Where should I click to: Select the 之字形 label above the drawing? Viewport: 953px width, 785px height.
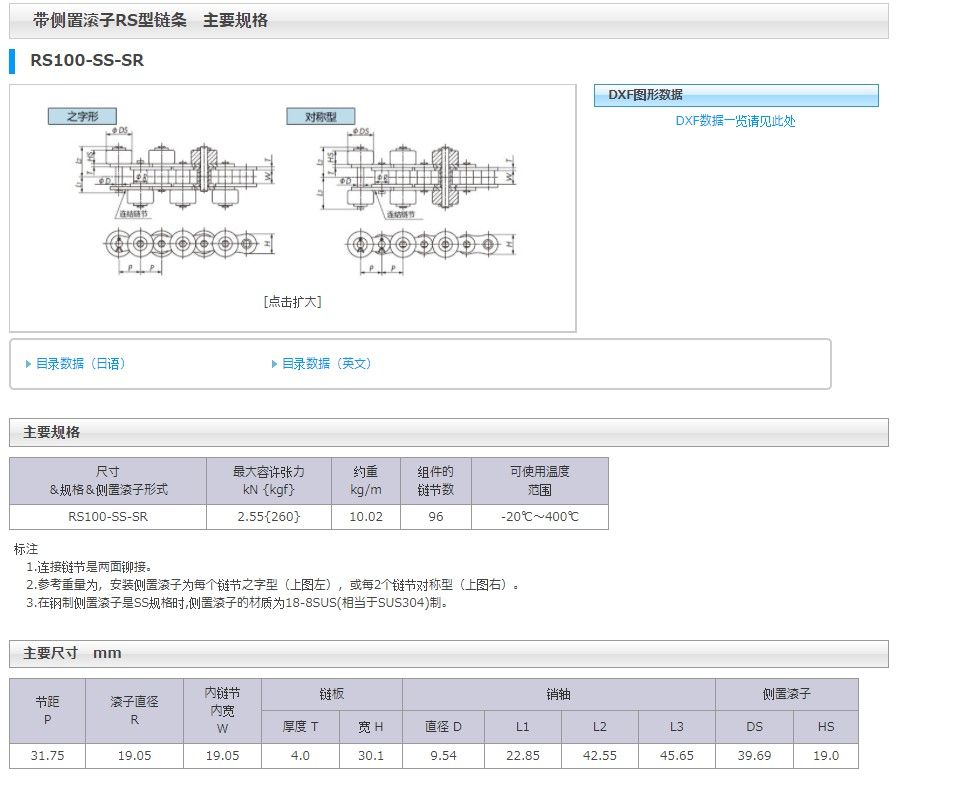tap(82, 116)
